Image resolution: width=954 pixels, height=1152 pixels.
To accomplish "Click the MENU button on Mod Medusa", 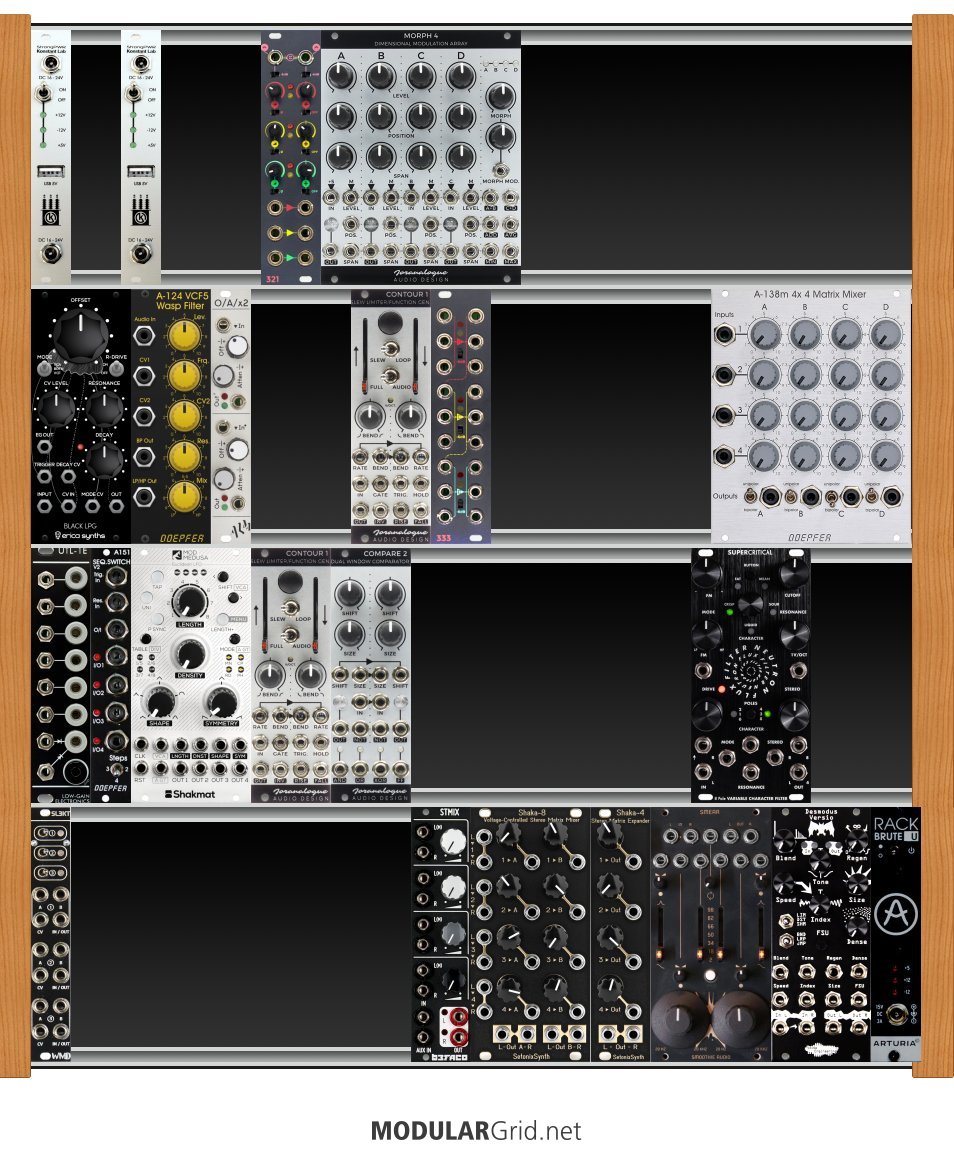I will (x=223, y=619).
